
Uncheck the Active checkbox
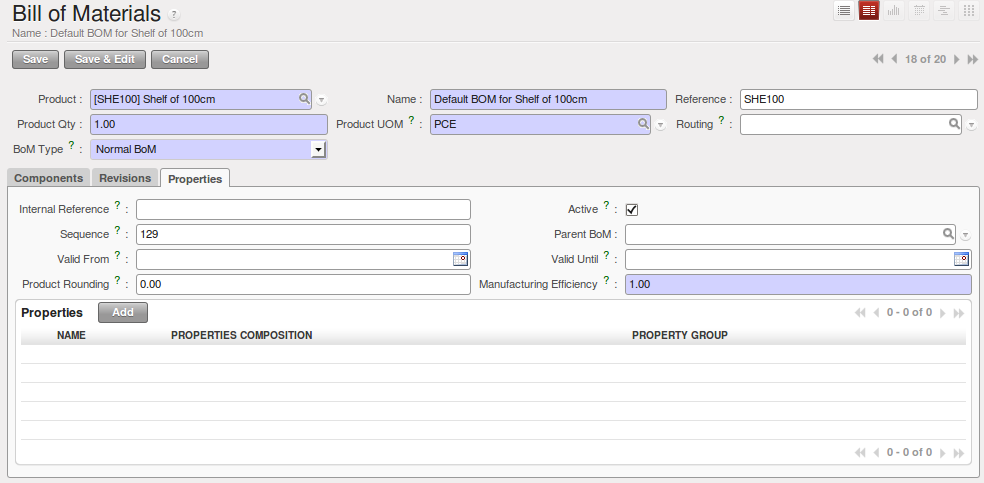(x=632, y=210)
